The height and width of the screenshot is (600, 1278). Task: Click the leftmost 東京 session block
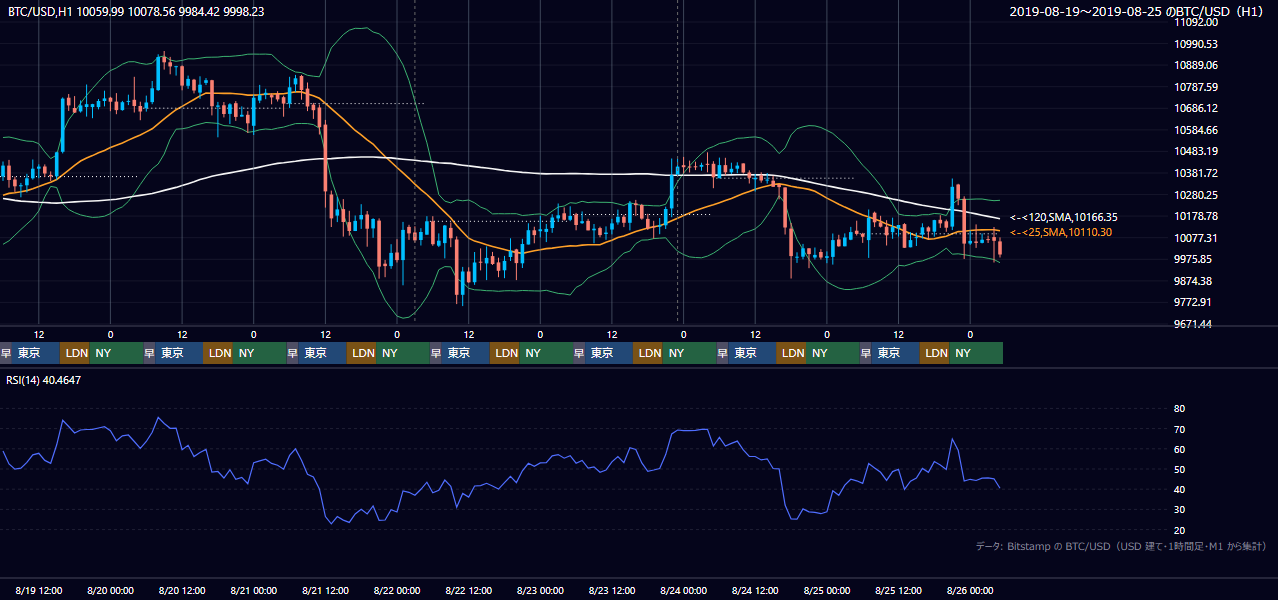click(x=36, y=353)
